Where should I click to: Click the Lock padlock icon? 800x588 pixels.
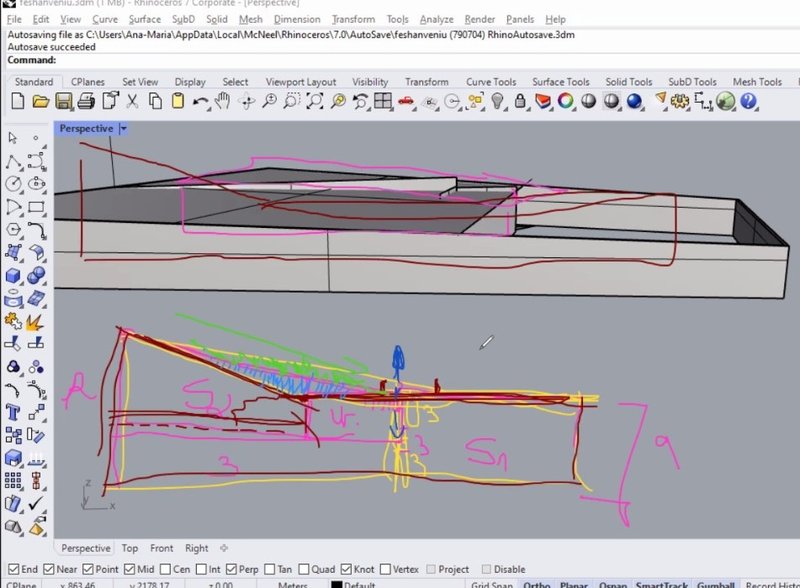click(x=520, y=100)
